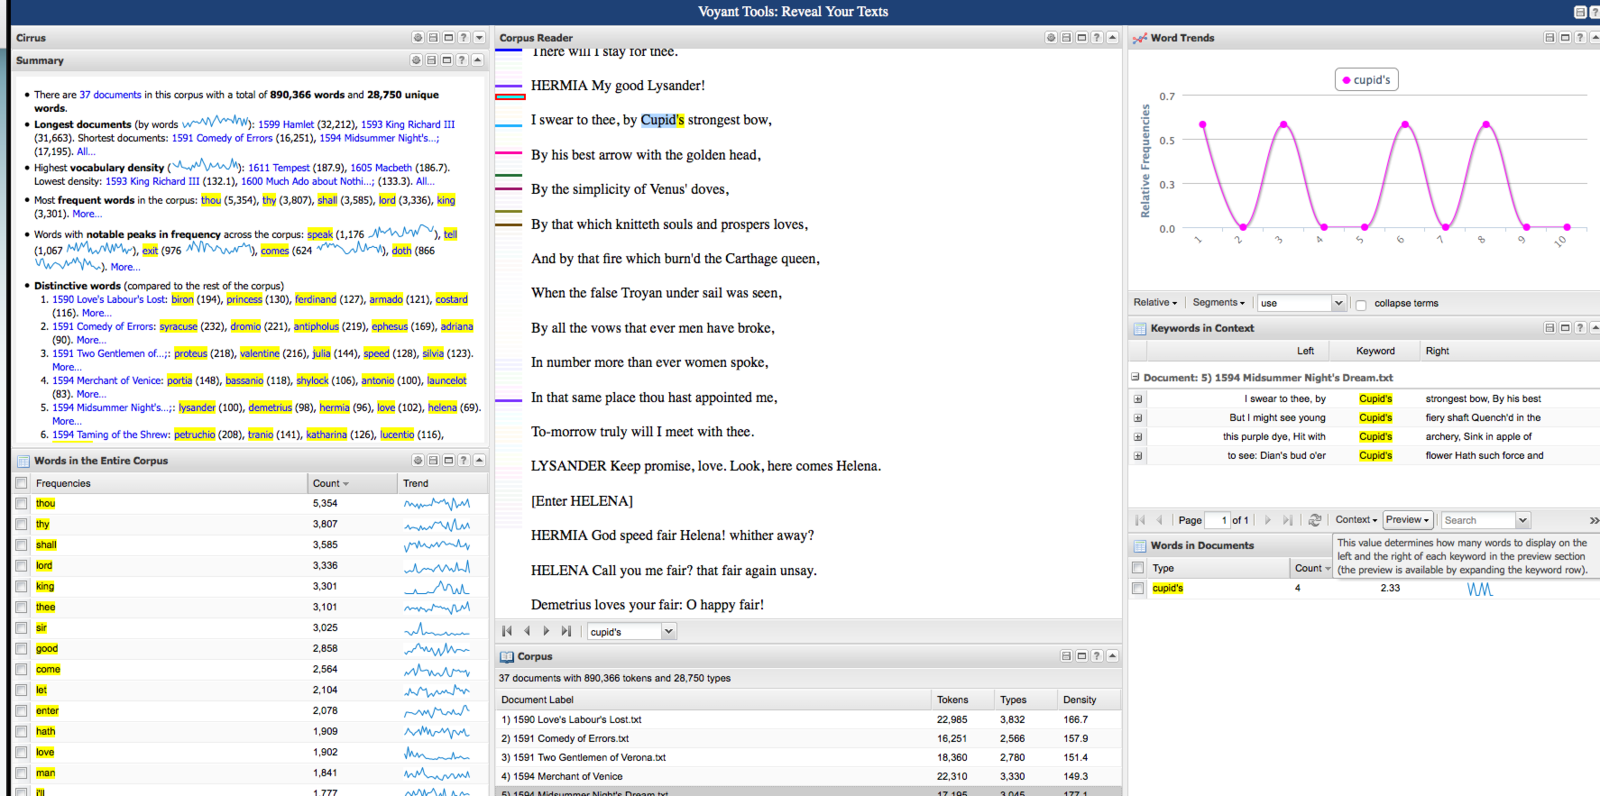Open the 'use' combo box arrow
Viewport: 1600px width, 796px height.
tap(1338, 303)
